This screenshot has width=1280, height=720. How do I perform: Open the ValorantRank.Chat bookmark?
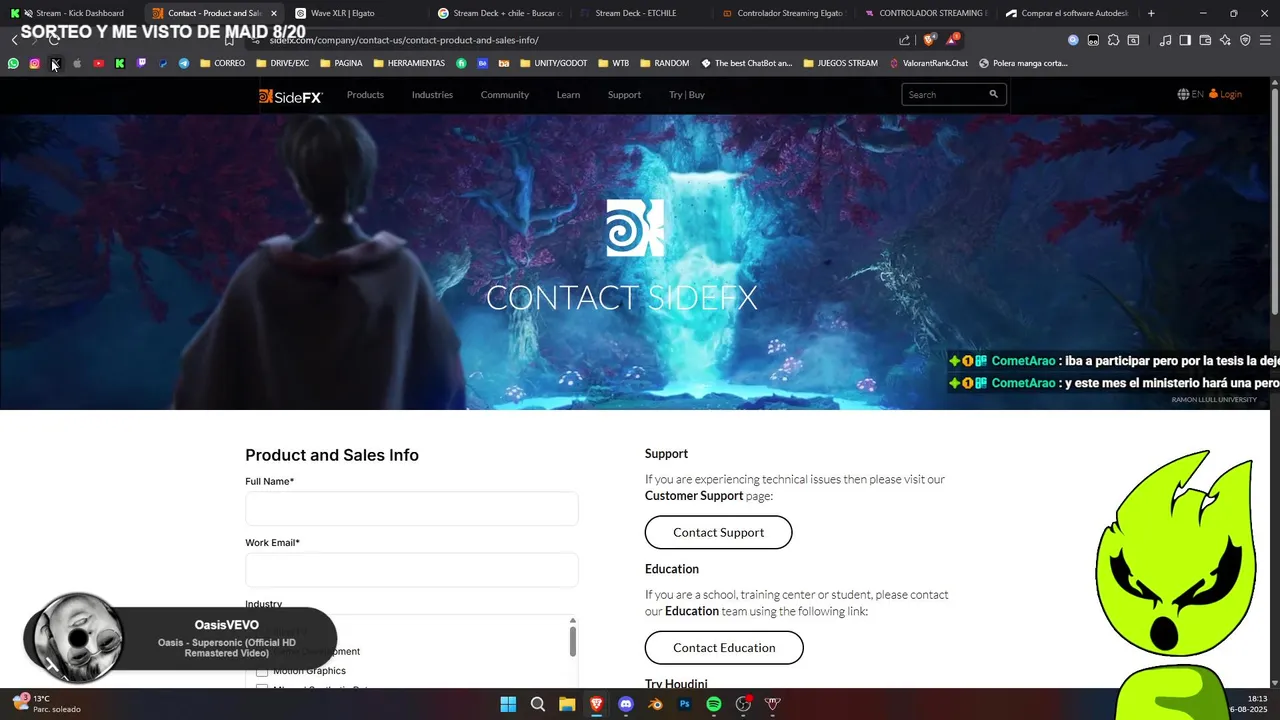[929, 63]
